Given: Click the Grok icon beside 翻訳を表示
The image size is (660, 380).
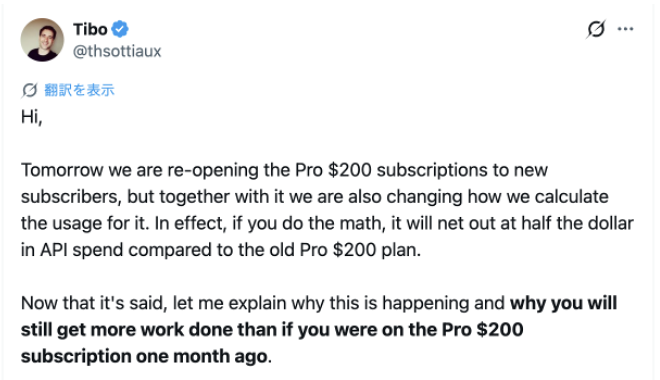Looking at the screenshot, I should [29, 90].
